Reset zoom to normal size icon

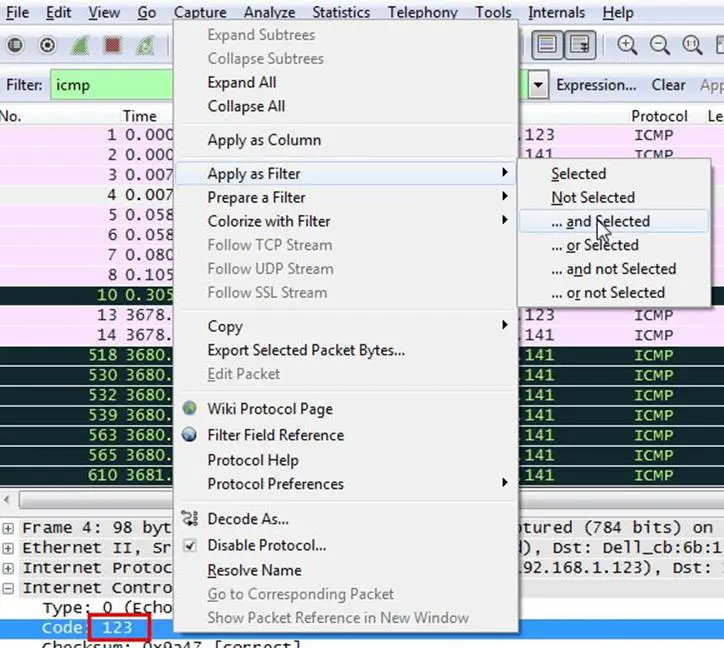pyautogui.click(x=691, y=45)
